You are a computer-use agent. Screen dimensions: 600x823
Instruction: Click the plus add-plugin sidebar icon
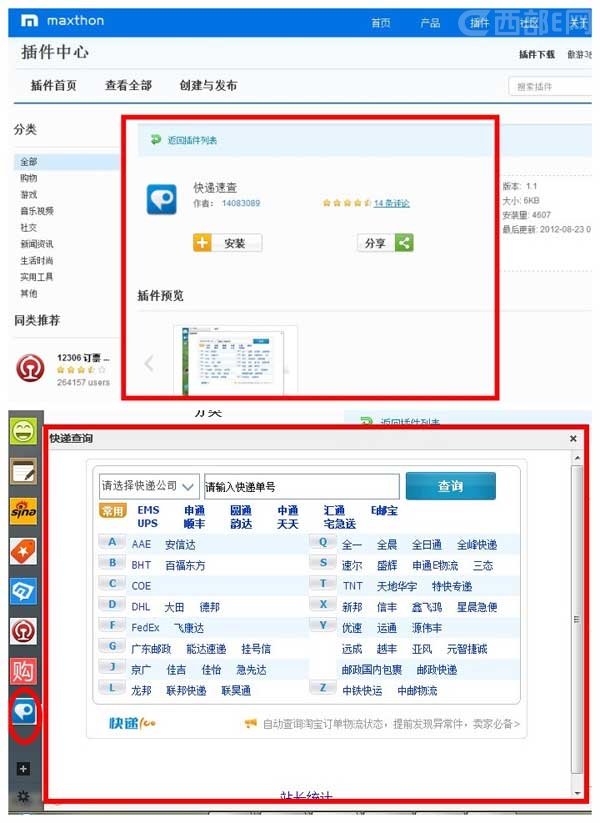(23, 769)
